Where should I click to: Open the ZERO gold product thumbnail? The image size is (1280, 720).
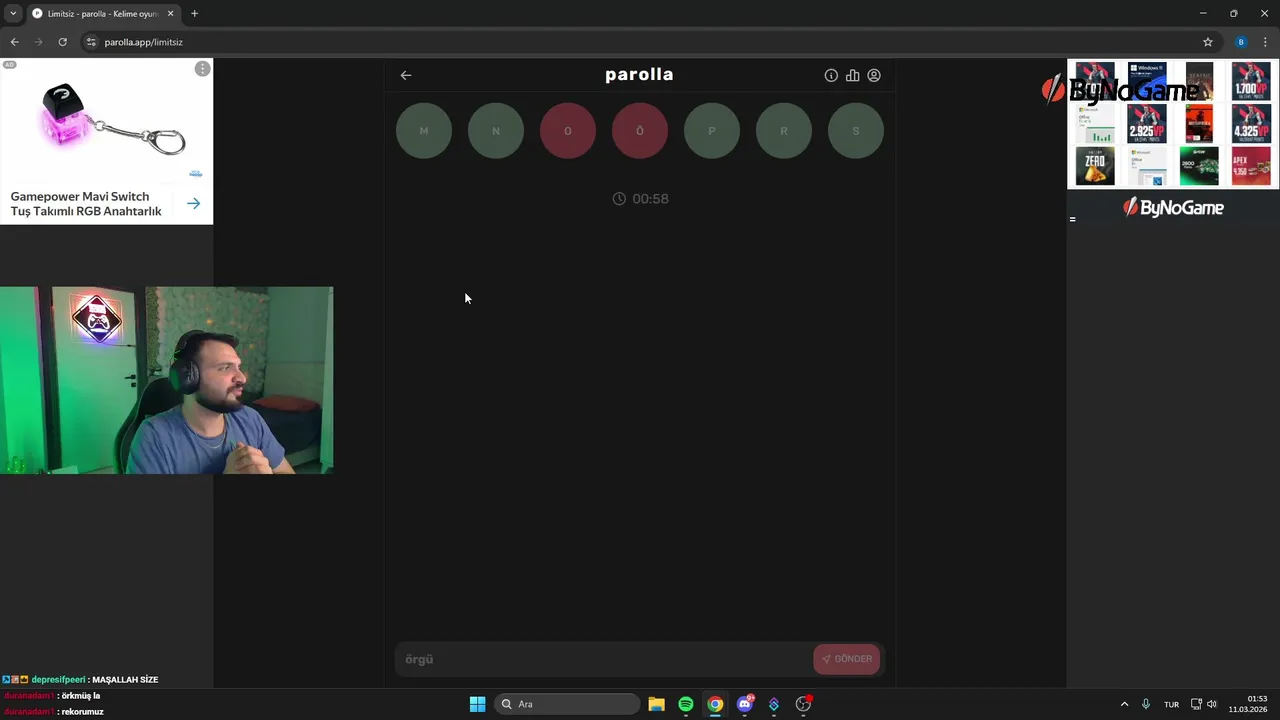[1095, 166]
